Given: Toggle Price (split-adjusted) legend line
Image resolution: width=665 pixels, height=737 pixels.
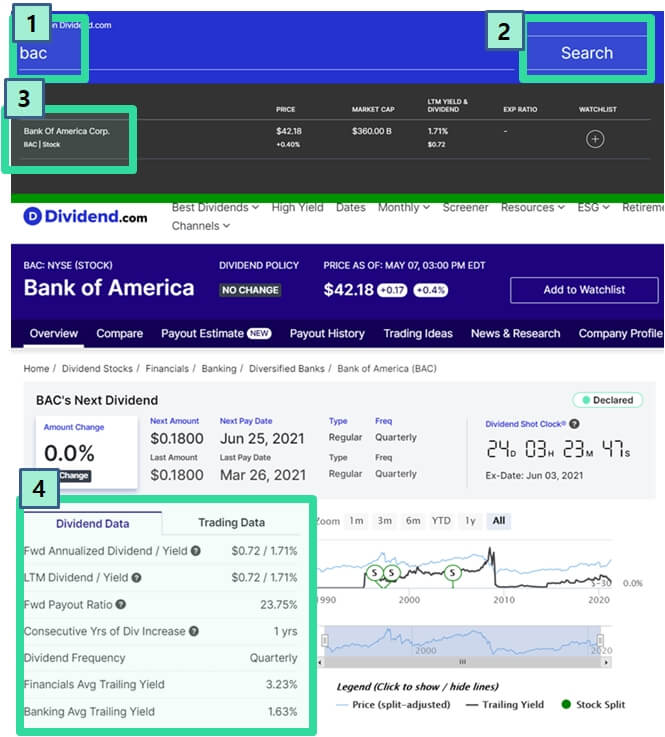Looking at the screenshot, I should coord(393,705).
